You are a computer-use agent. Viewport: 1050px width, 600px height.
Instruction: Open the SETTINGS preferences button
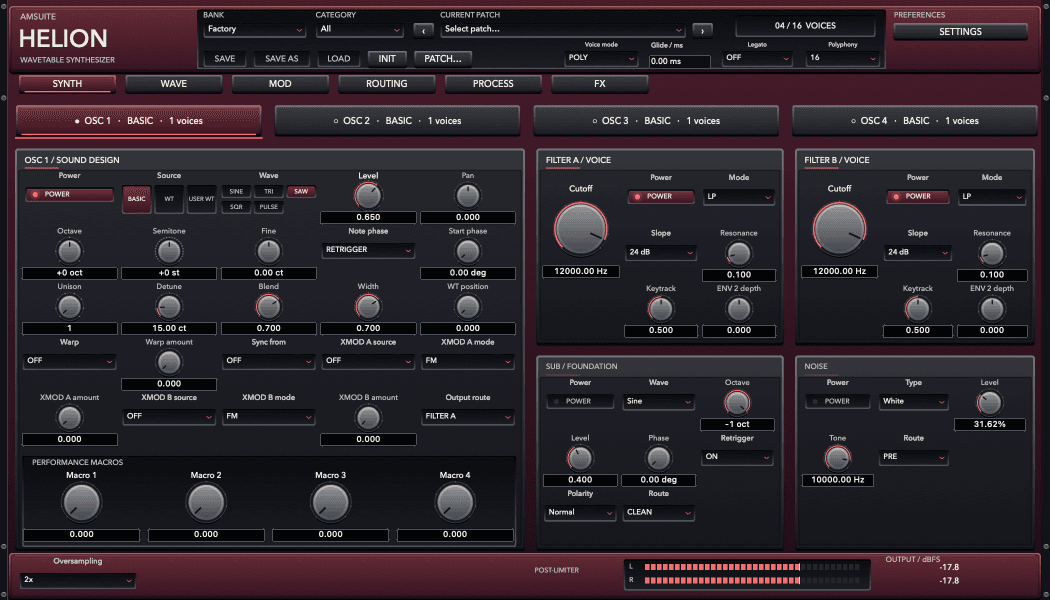pyautogui.click(x=960, y=31)
